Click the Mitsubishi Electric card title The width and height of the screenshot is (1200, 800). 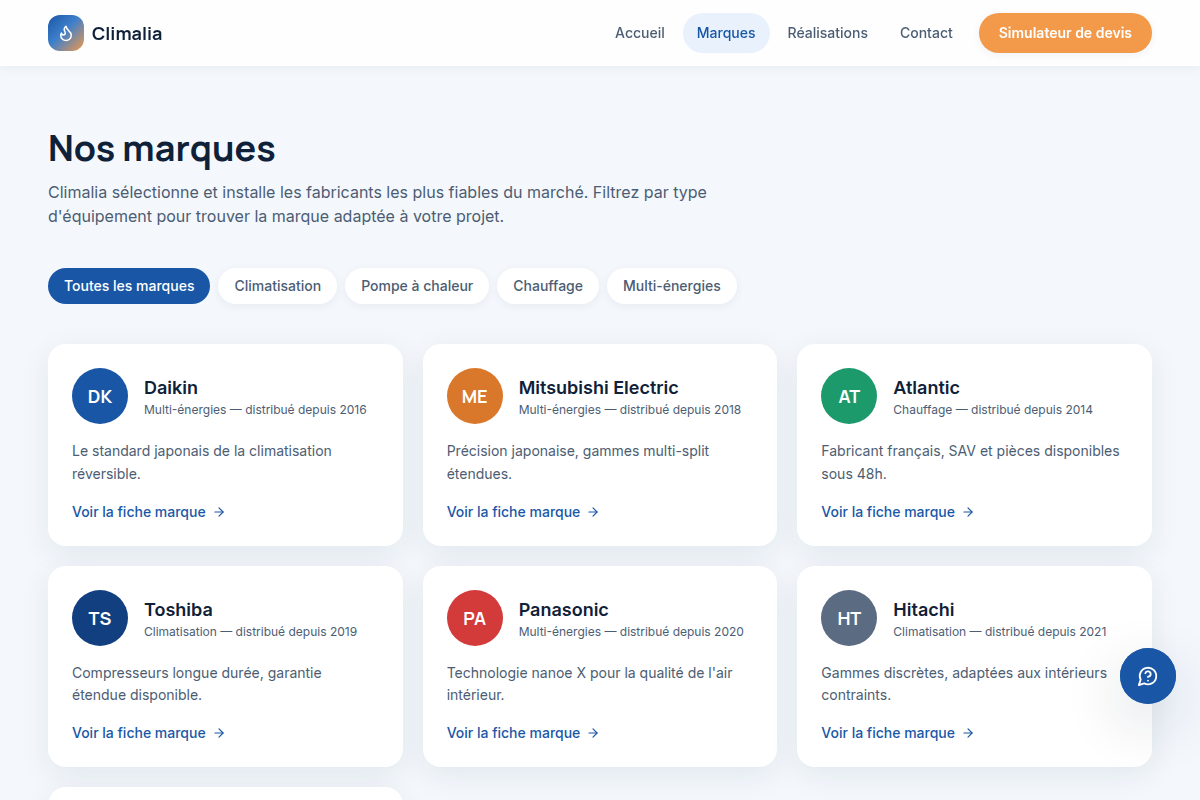click(599, 388)
